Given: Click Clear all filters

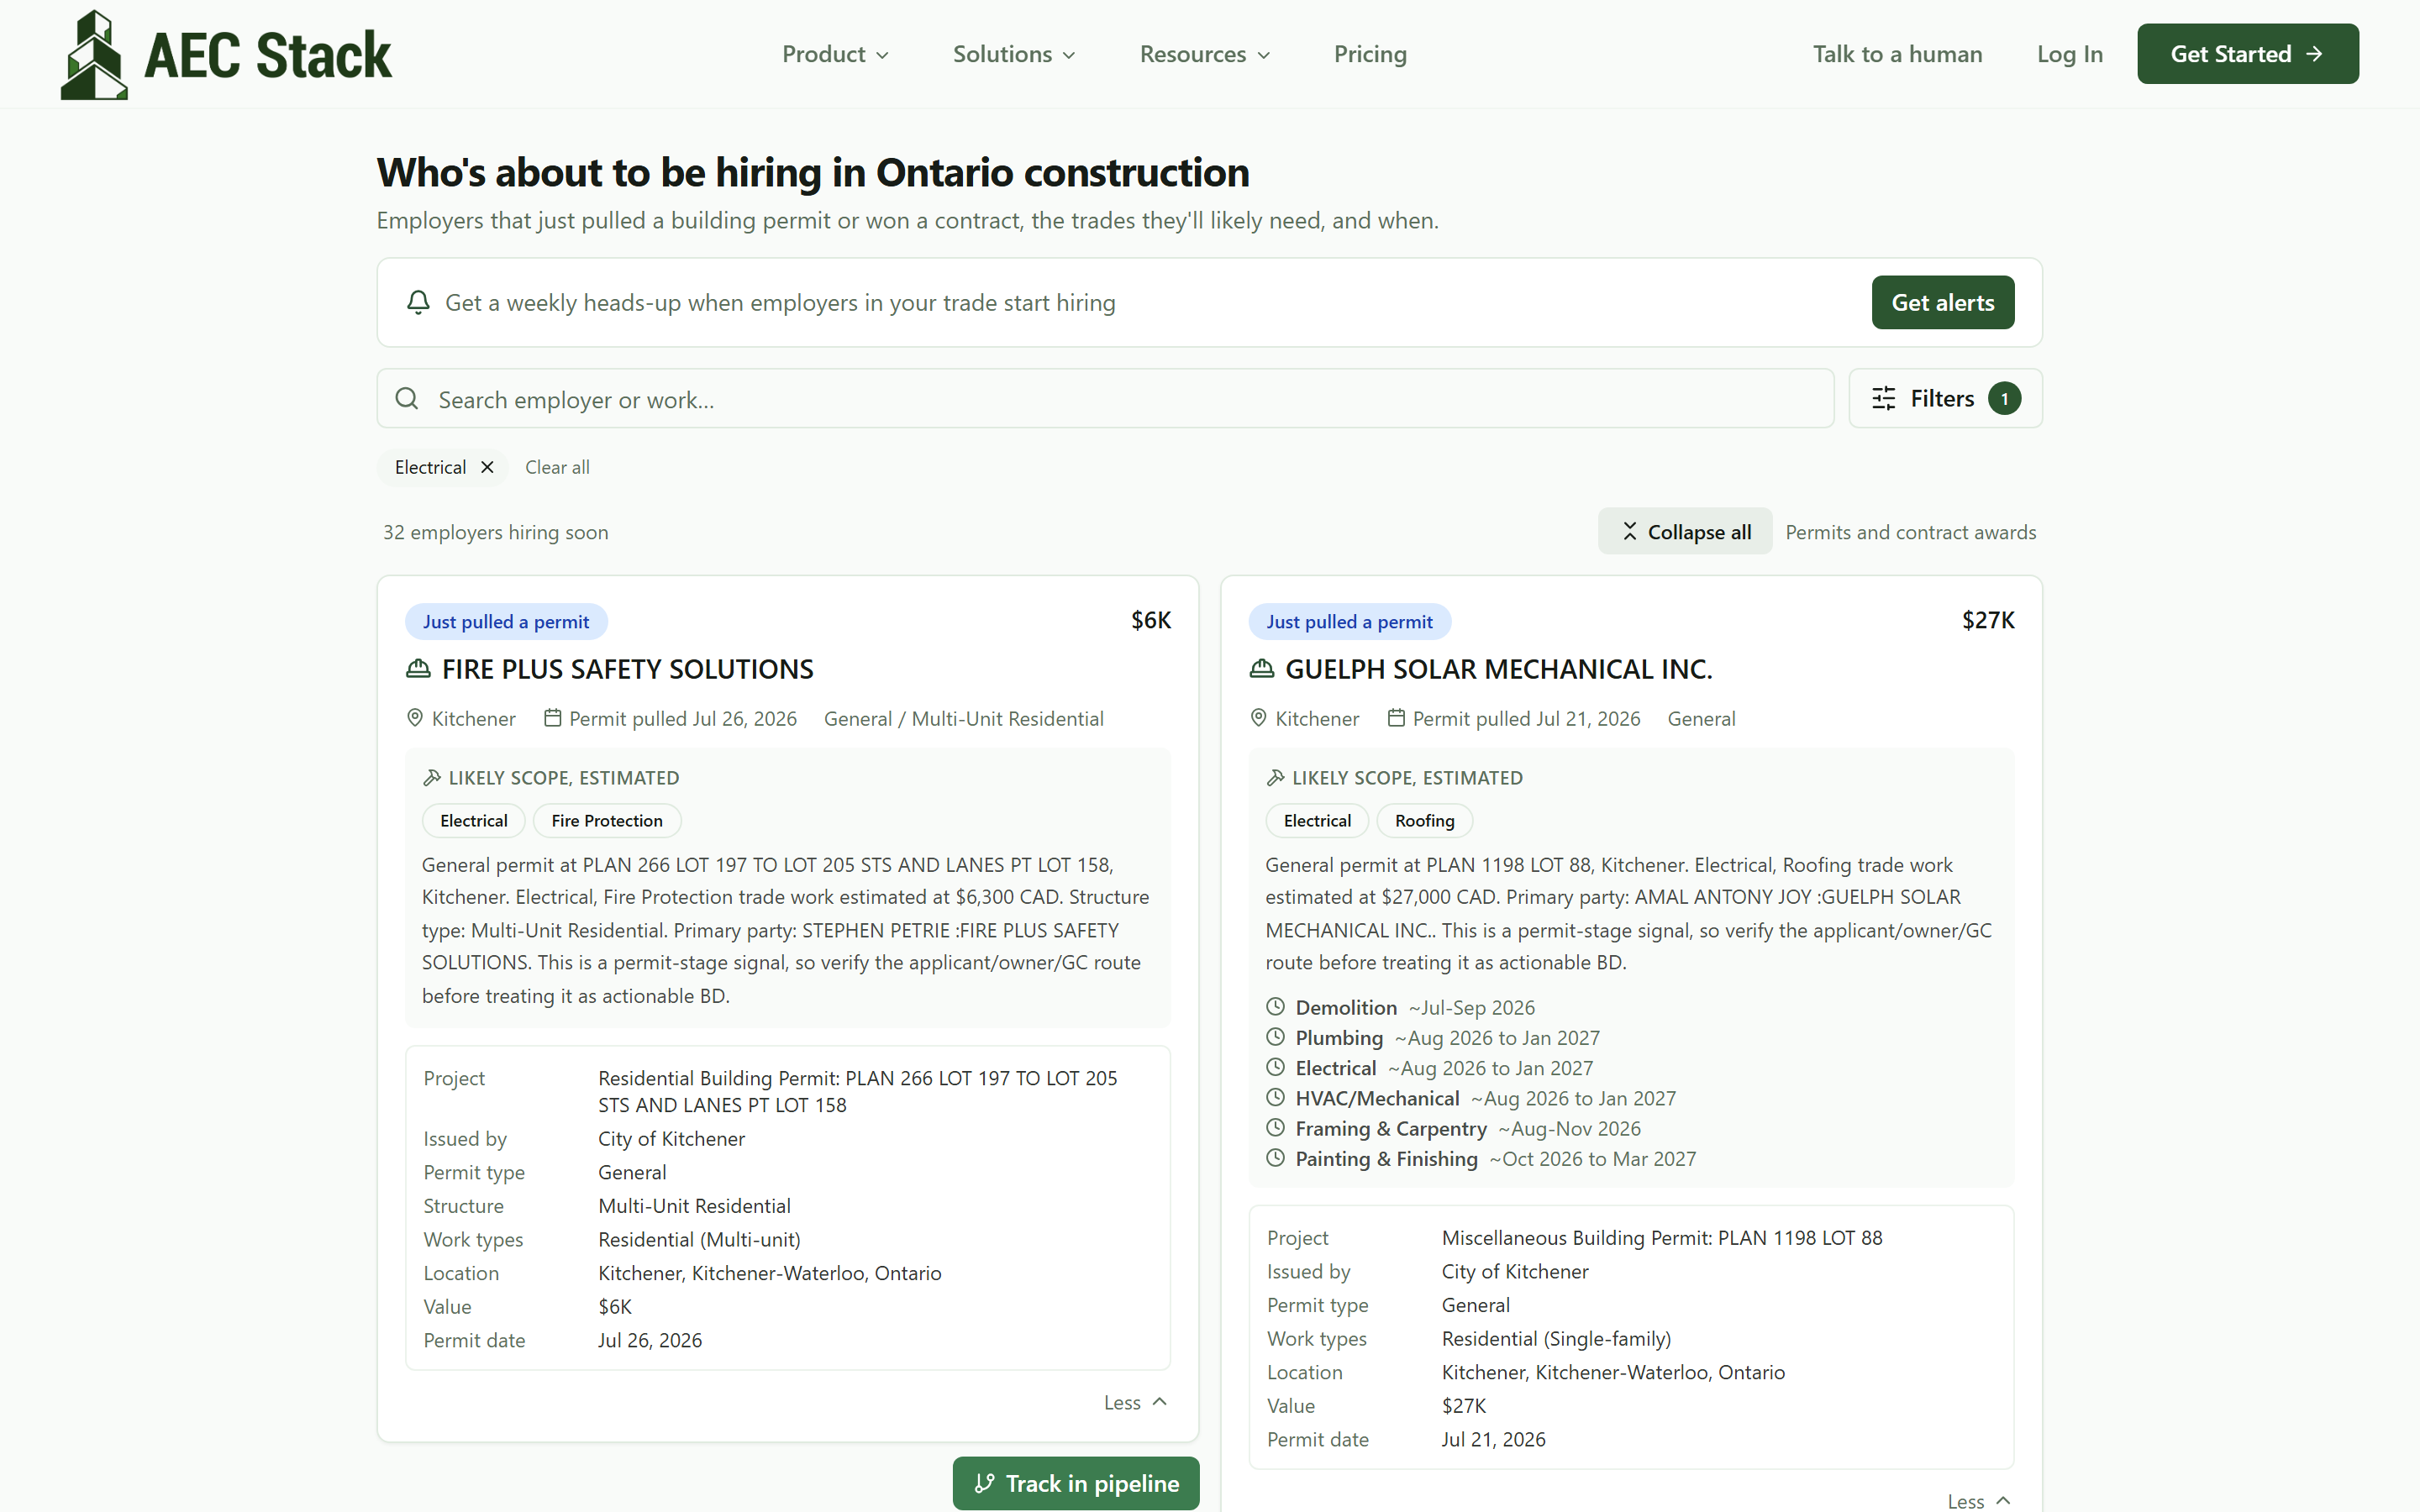Looking at the screenshot, I should point(557,467).
